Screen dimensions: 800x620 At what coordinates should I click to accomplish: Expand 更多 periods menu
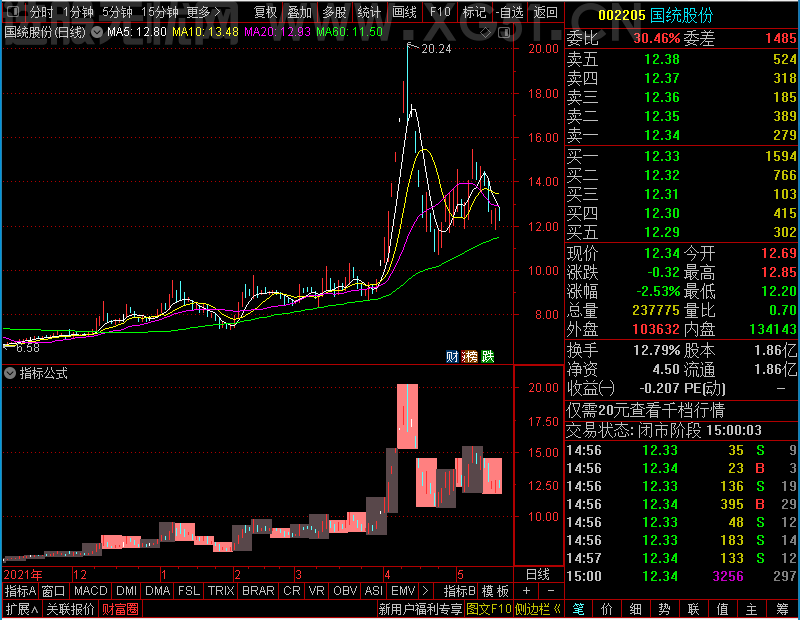point(204,12)
